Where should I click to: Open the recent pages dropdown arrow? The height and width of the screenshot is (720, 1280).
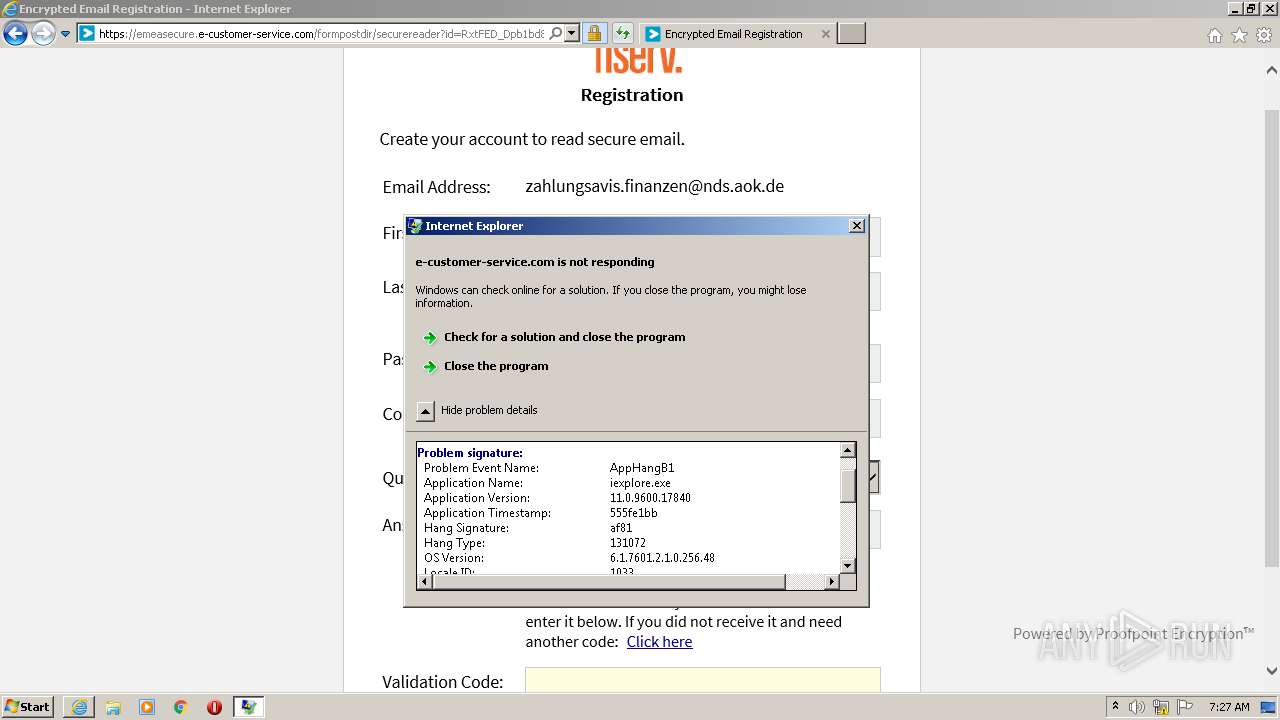pyautogui.click(x=66, y=34)
